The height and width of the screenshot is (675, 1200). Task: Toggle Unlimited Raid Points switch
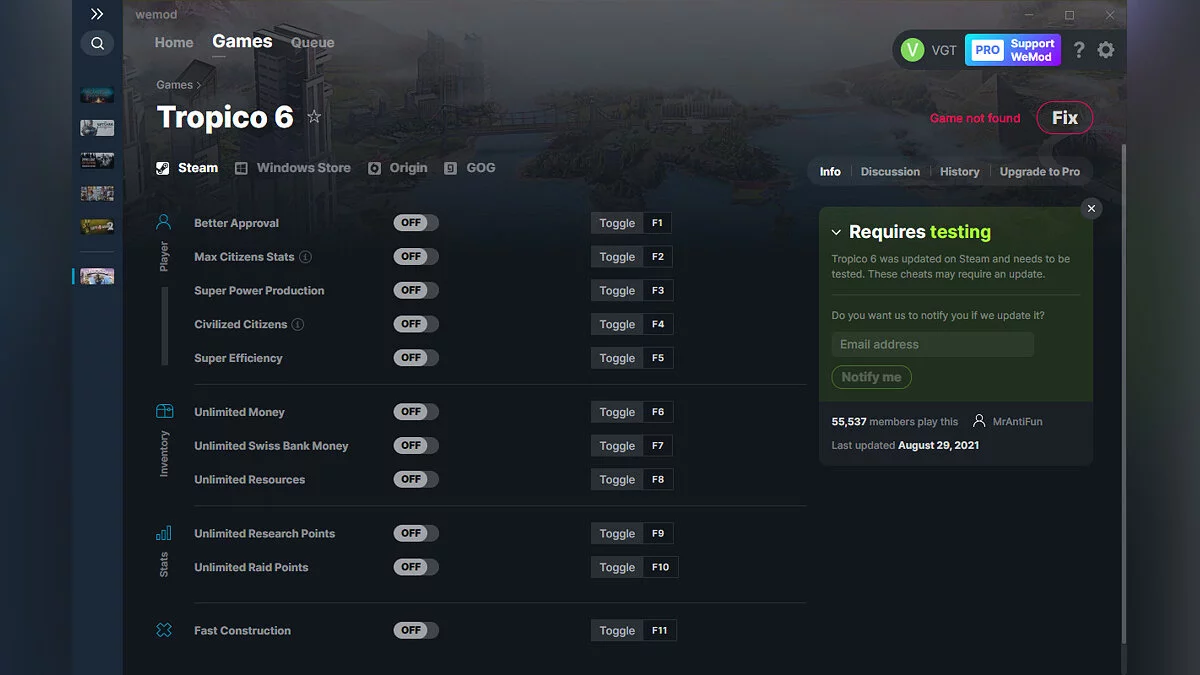(416, 567)
